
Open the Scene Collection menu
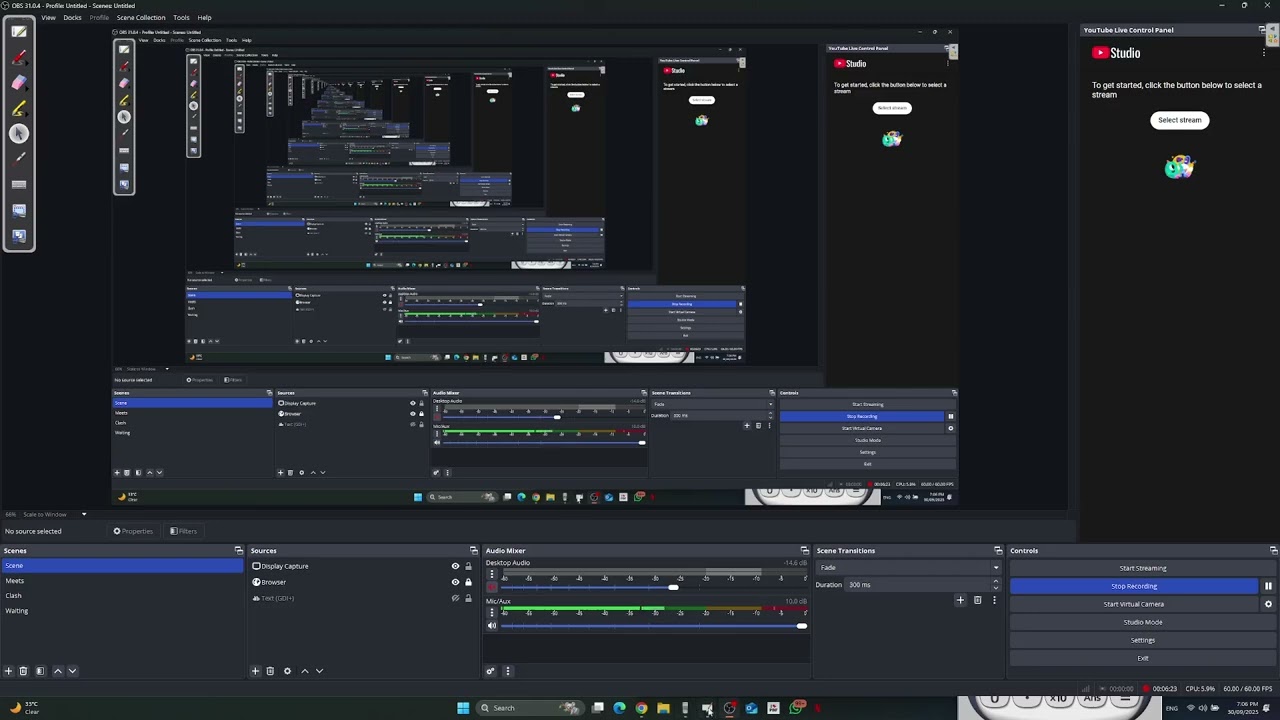click(141, 17)
